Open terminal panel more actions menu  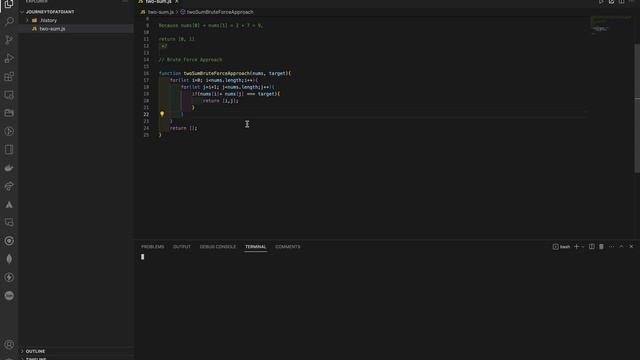611,247
